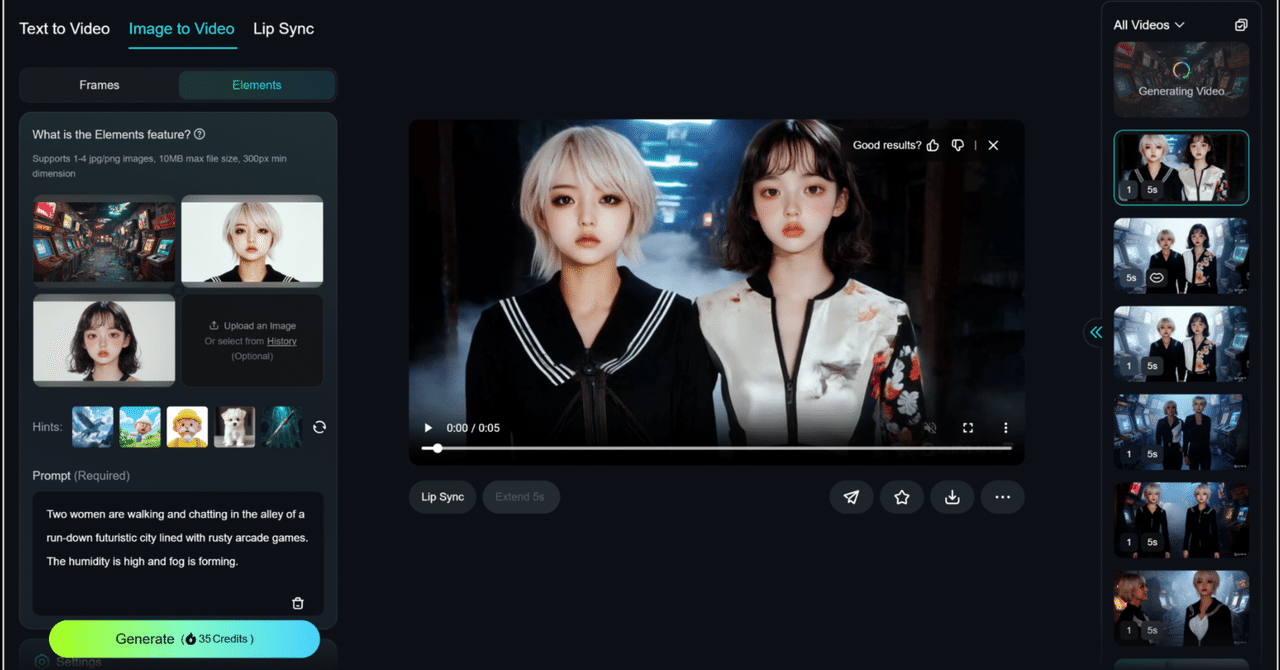Unmute the video player audio
The image size is (1280, 670).
coord(930,427)
